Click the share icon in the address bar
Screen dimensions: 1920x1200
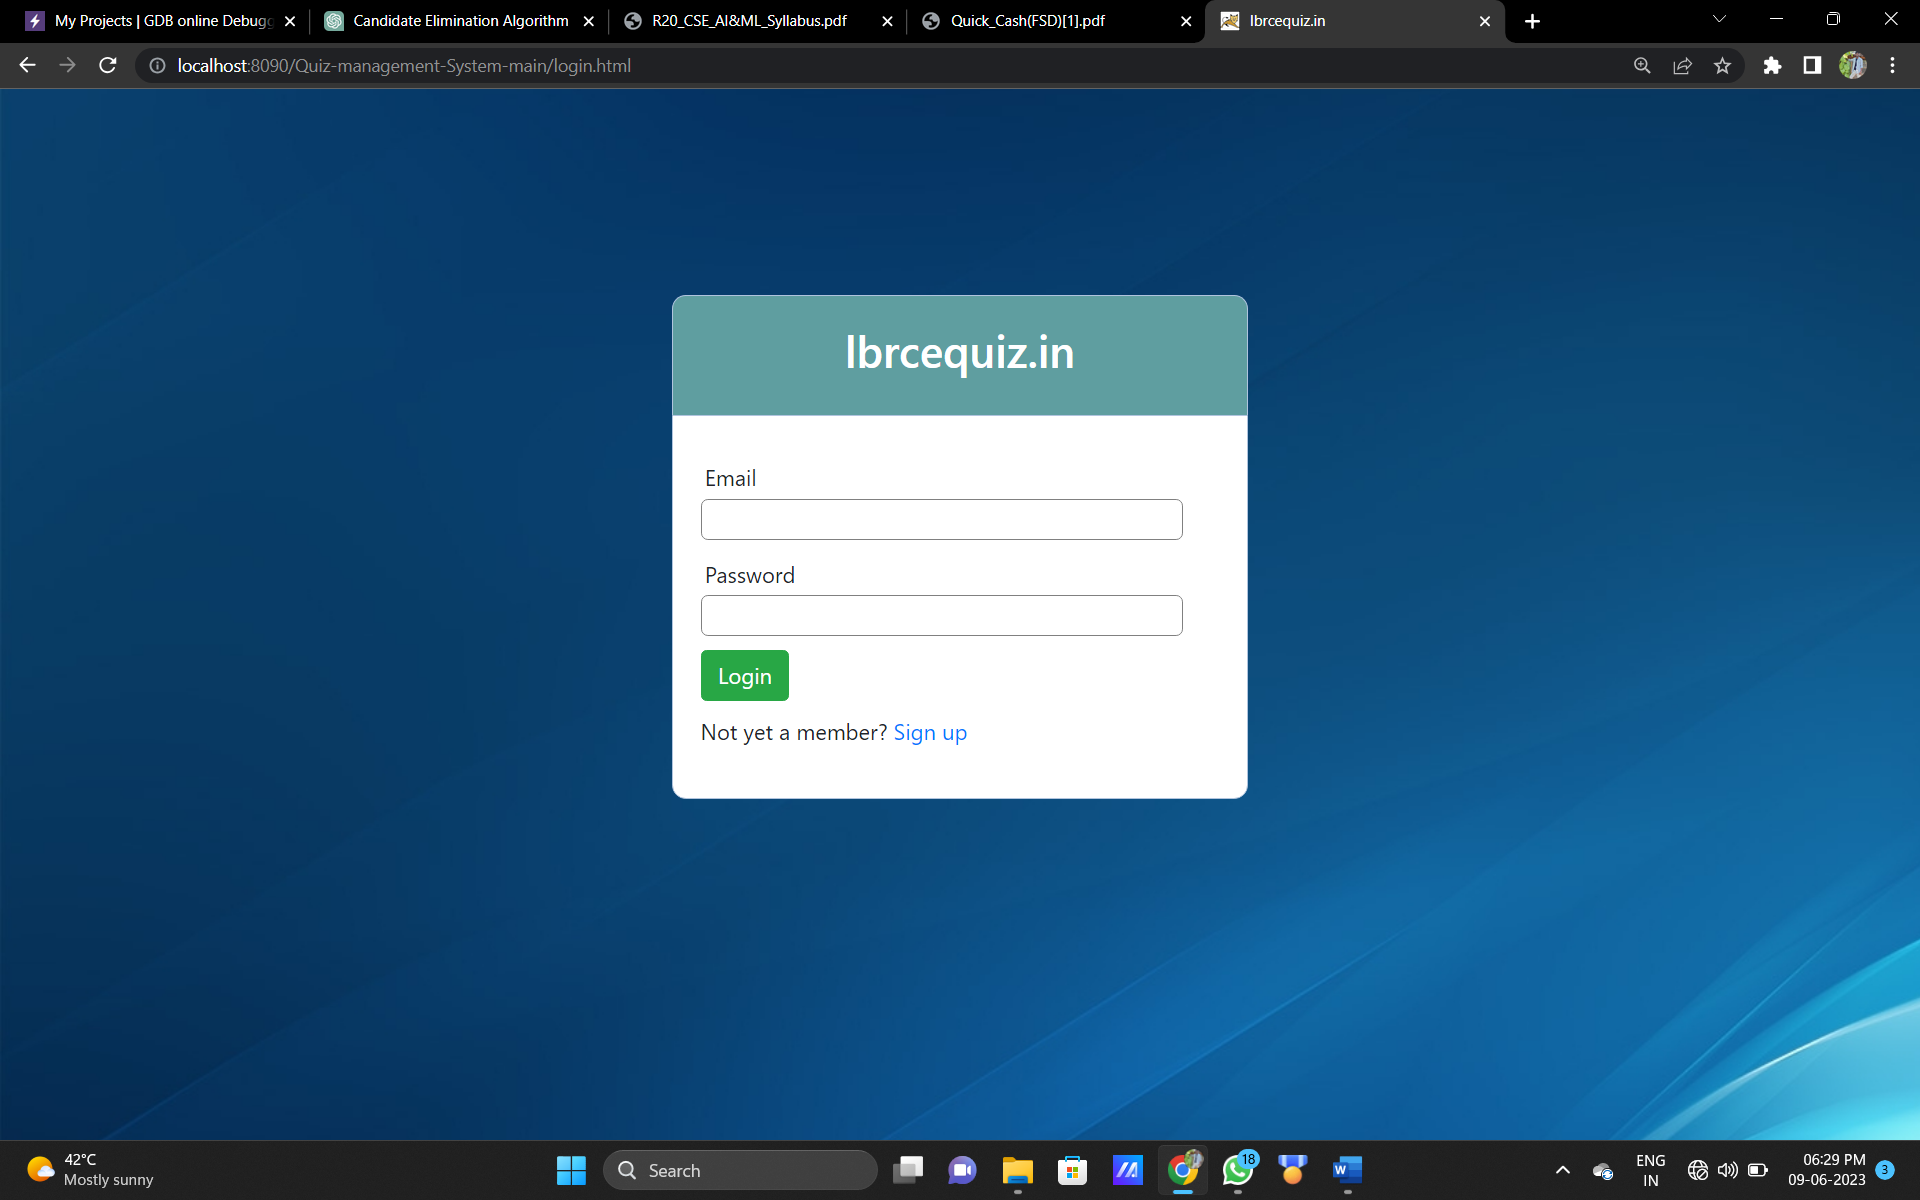pyautogui.click(x=1682, y=65)
